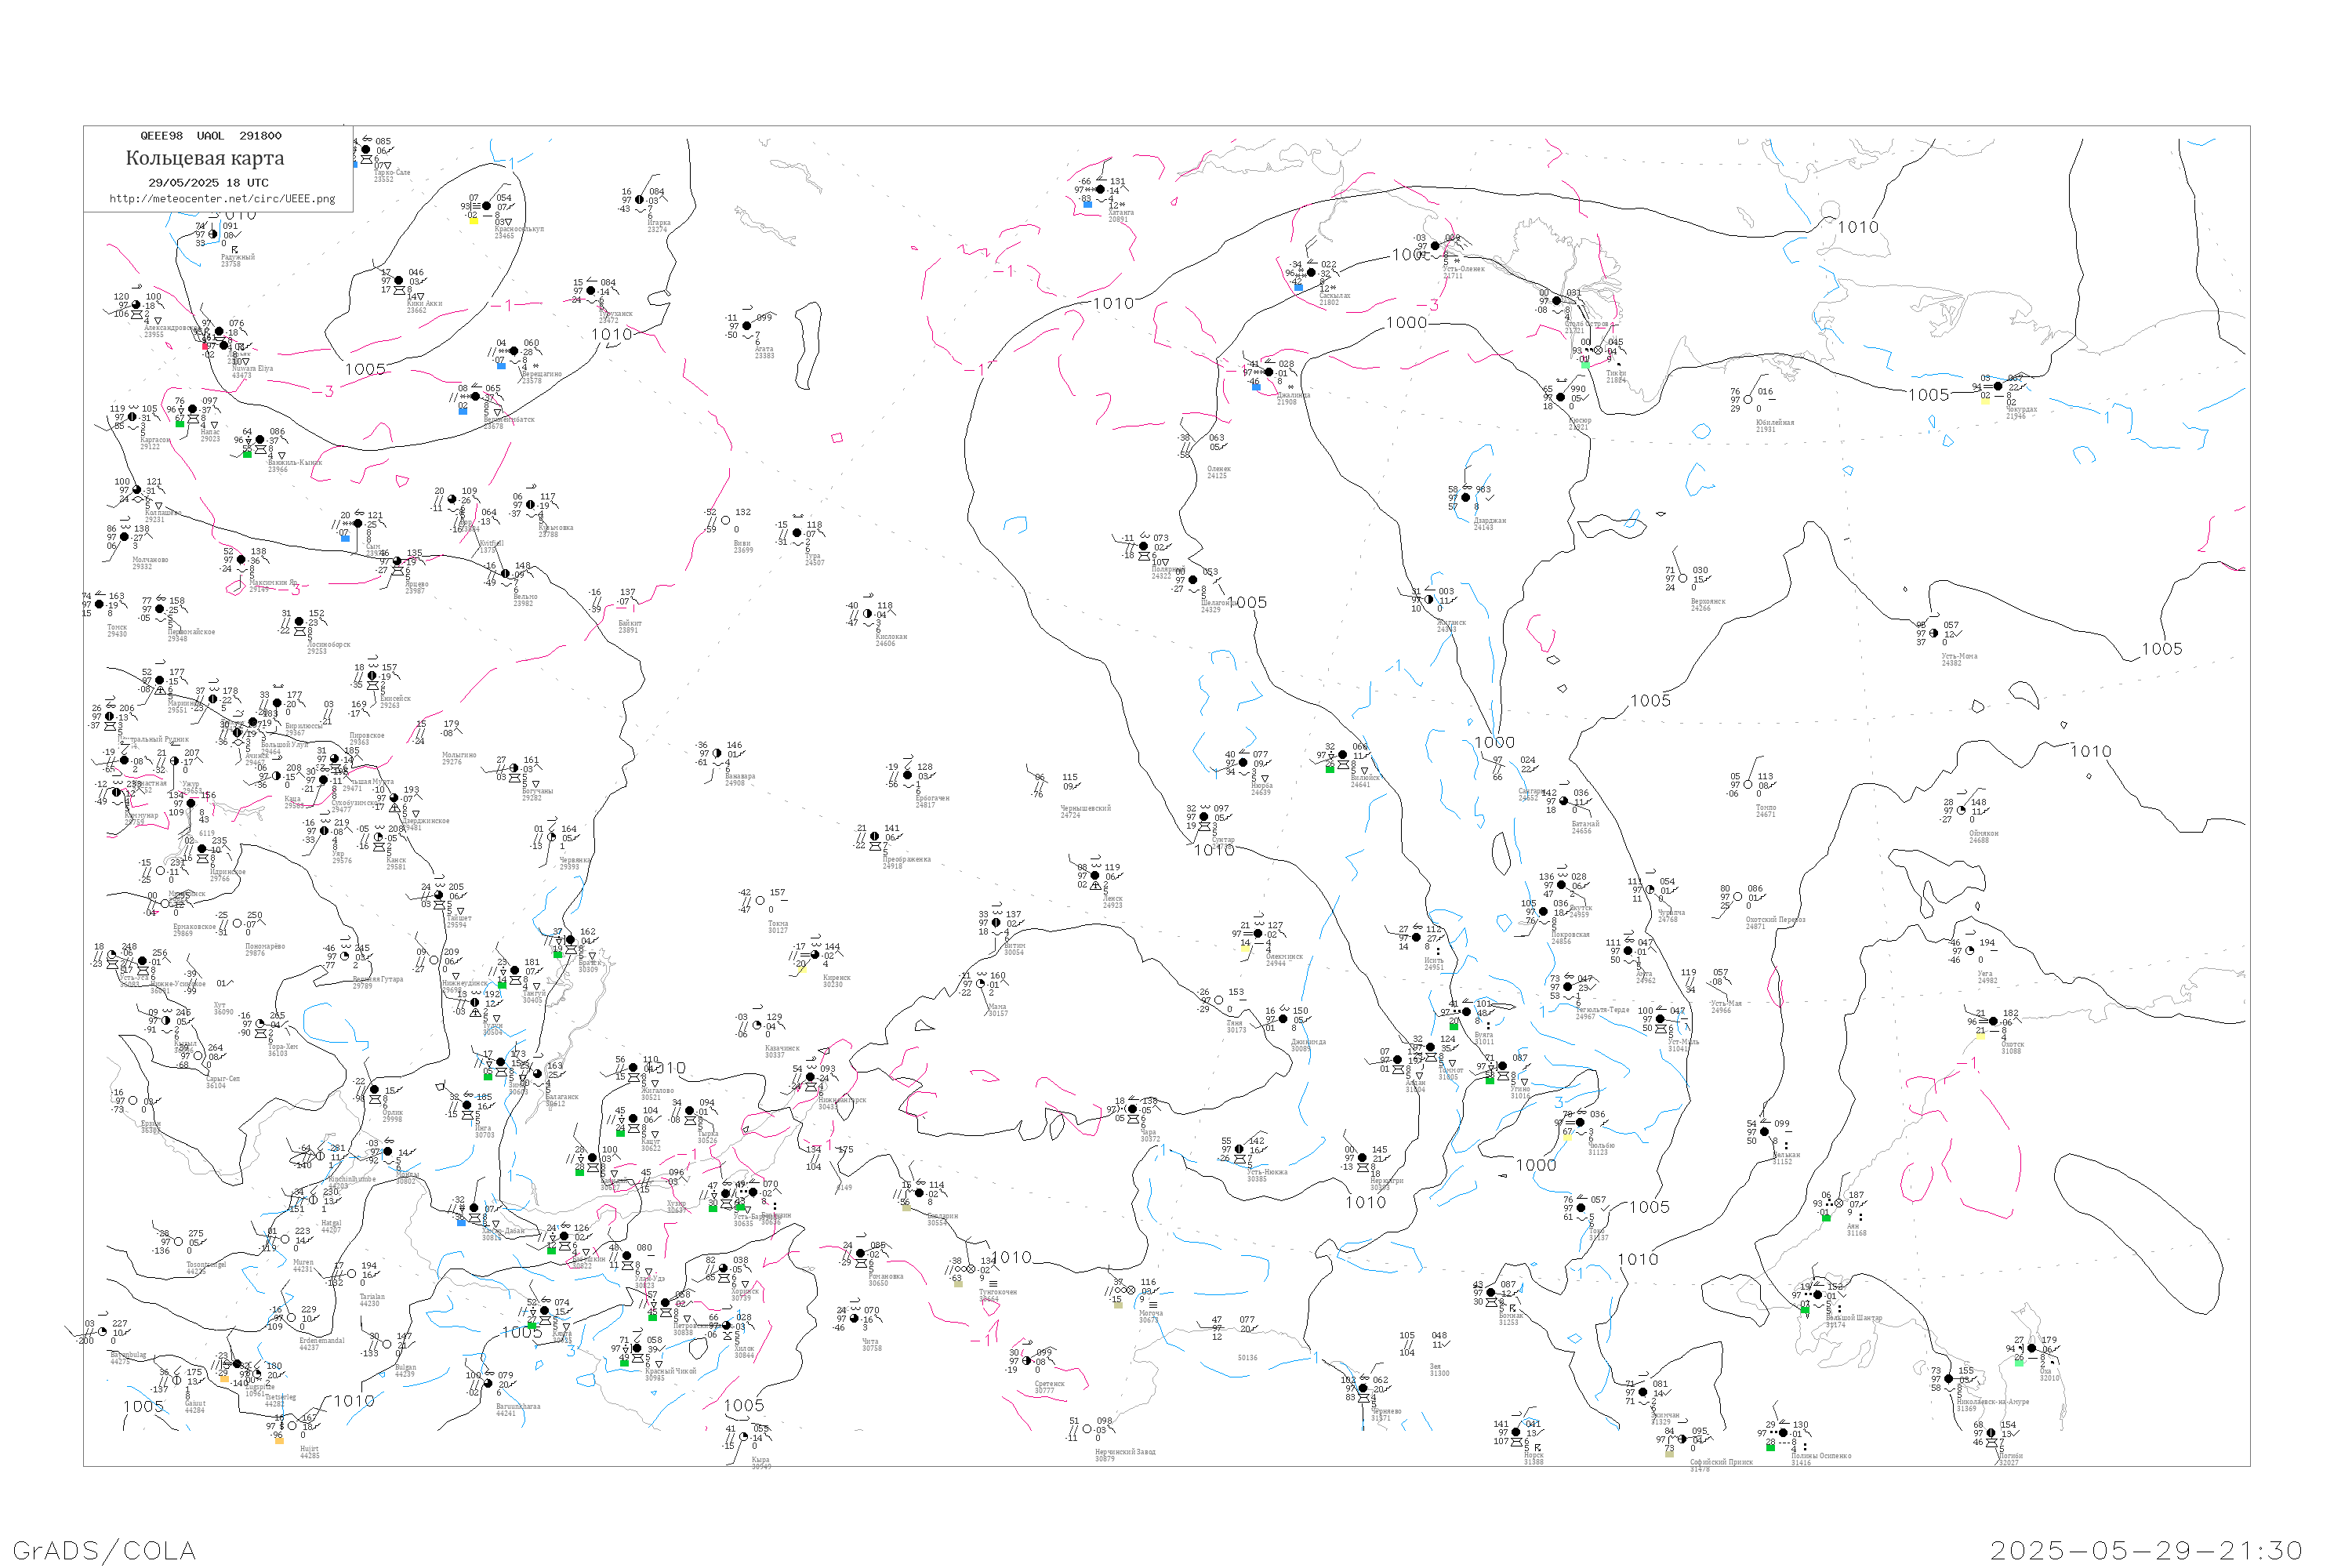Click the Аян crossed-circle station symbol
The height and width of the screenshot is (1568, 2352).
(1839, 1204)
